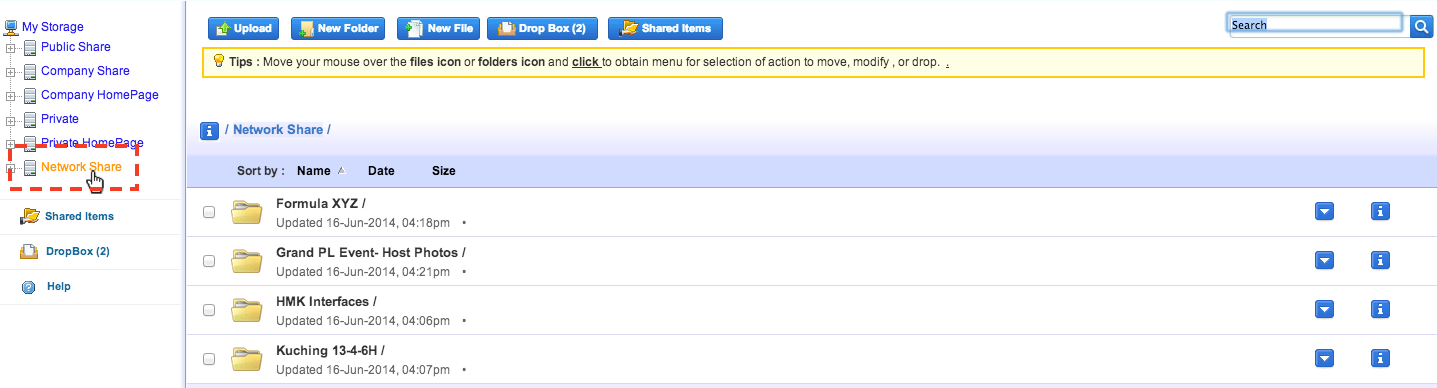
Task: Open info icon beside Network Share breadcrumb
Action: (x=210, y=131)
